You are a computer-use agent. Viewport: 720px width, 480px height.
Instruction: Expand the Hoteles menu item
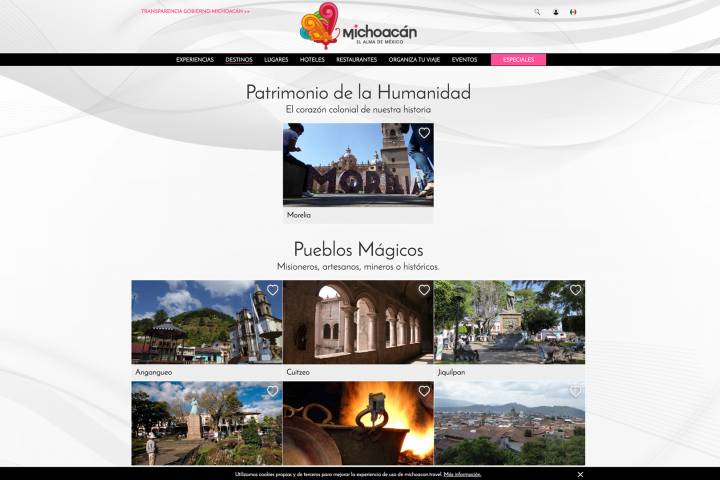pos(312,60)
